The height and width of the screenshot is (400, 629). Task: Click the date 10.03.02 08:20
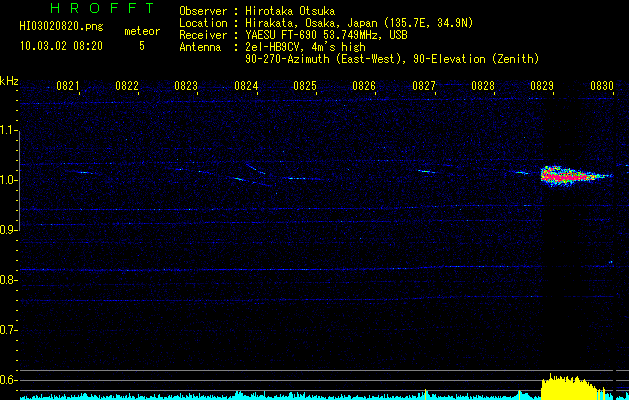pos(61,46)
